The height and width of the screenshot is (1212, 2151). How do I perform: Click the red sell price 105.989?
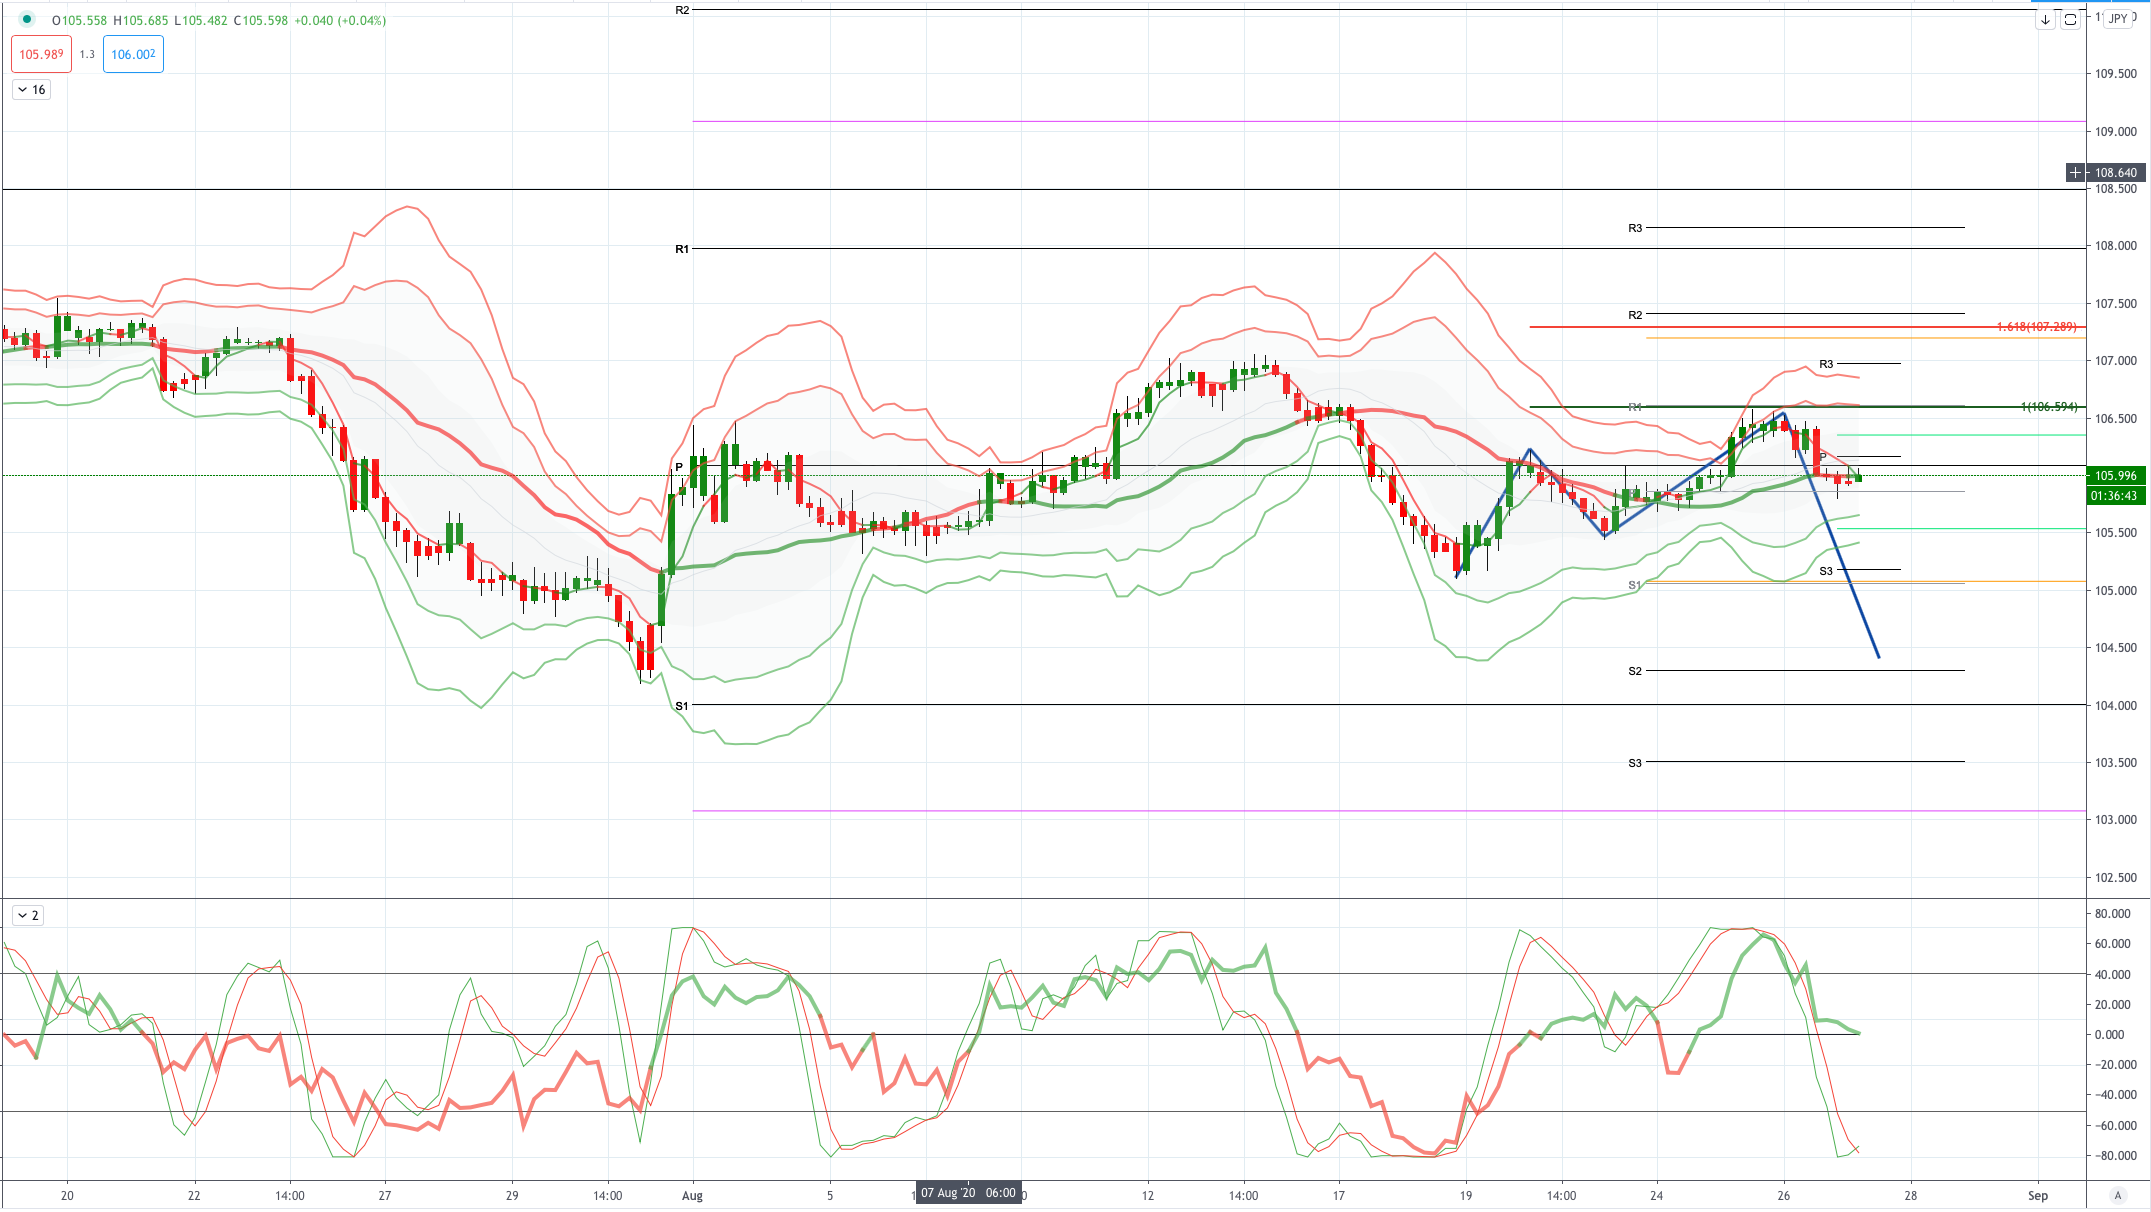(x=41, y=54)
